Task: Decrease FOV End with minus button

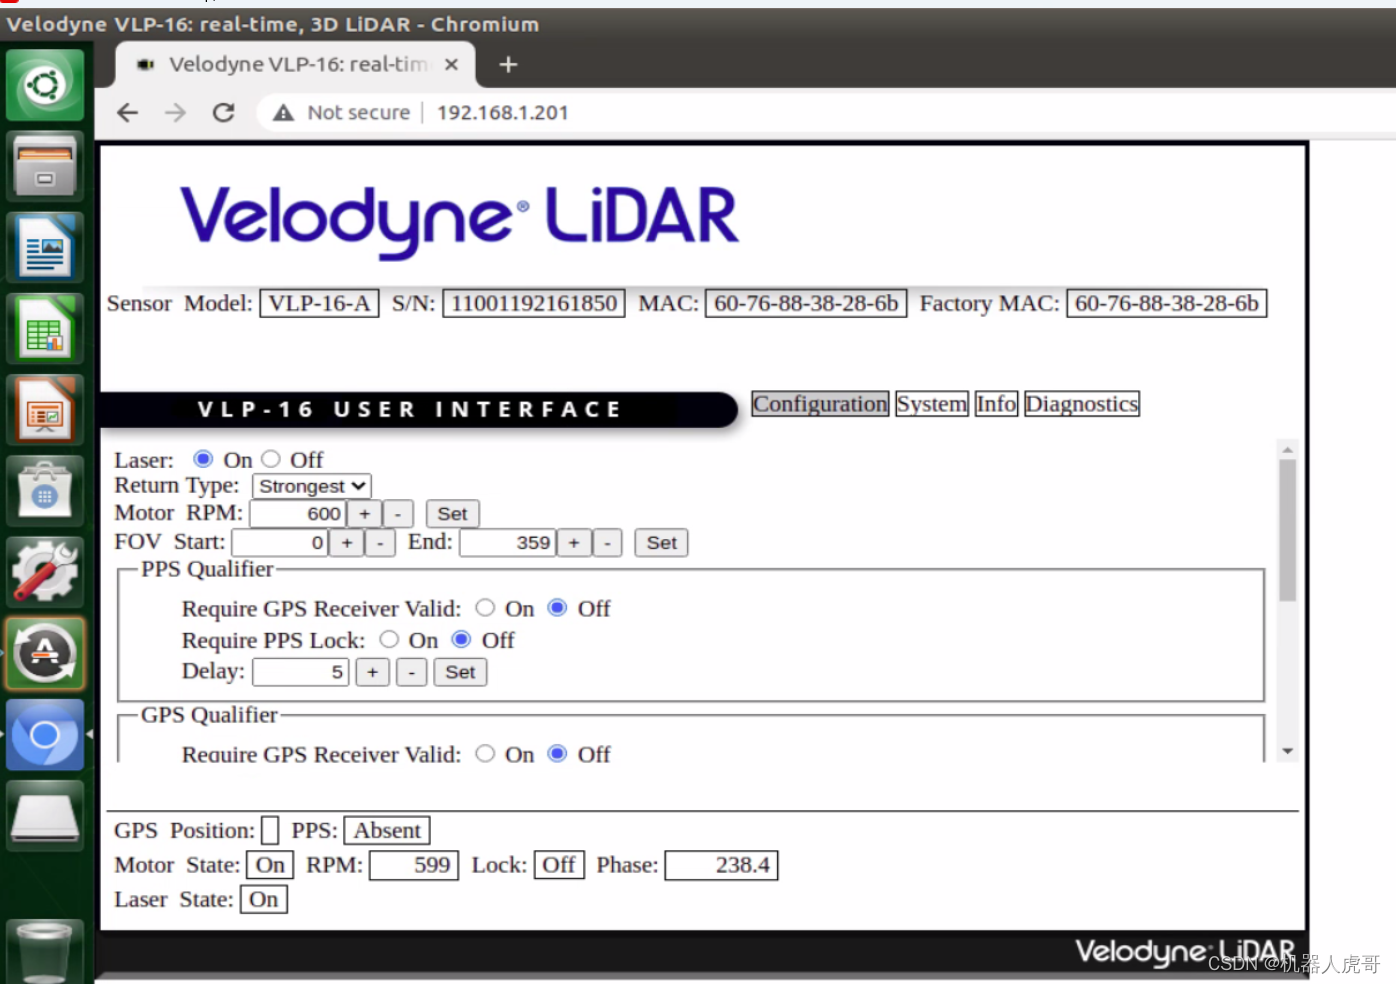Action: click(x=607, y=543)
